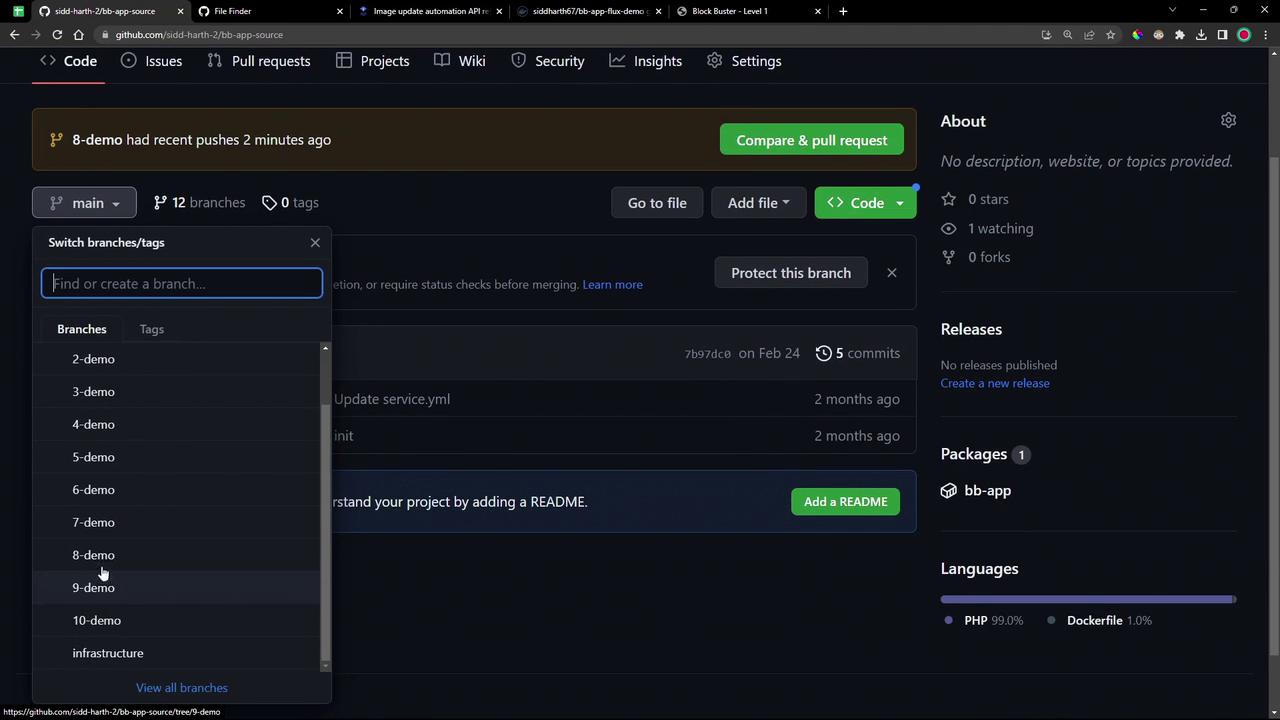Switch to Tags in branch switcher
1280x720 pixels.
click(x=152, y=329)
